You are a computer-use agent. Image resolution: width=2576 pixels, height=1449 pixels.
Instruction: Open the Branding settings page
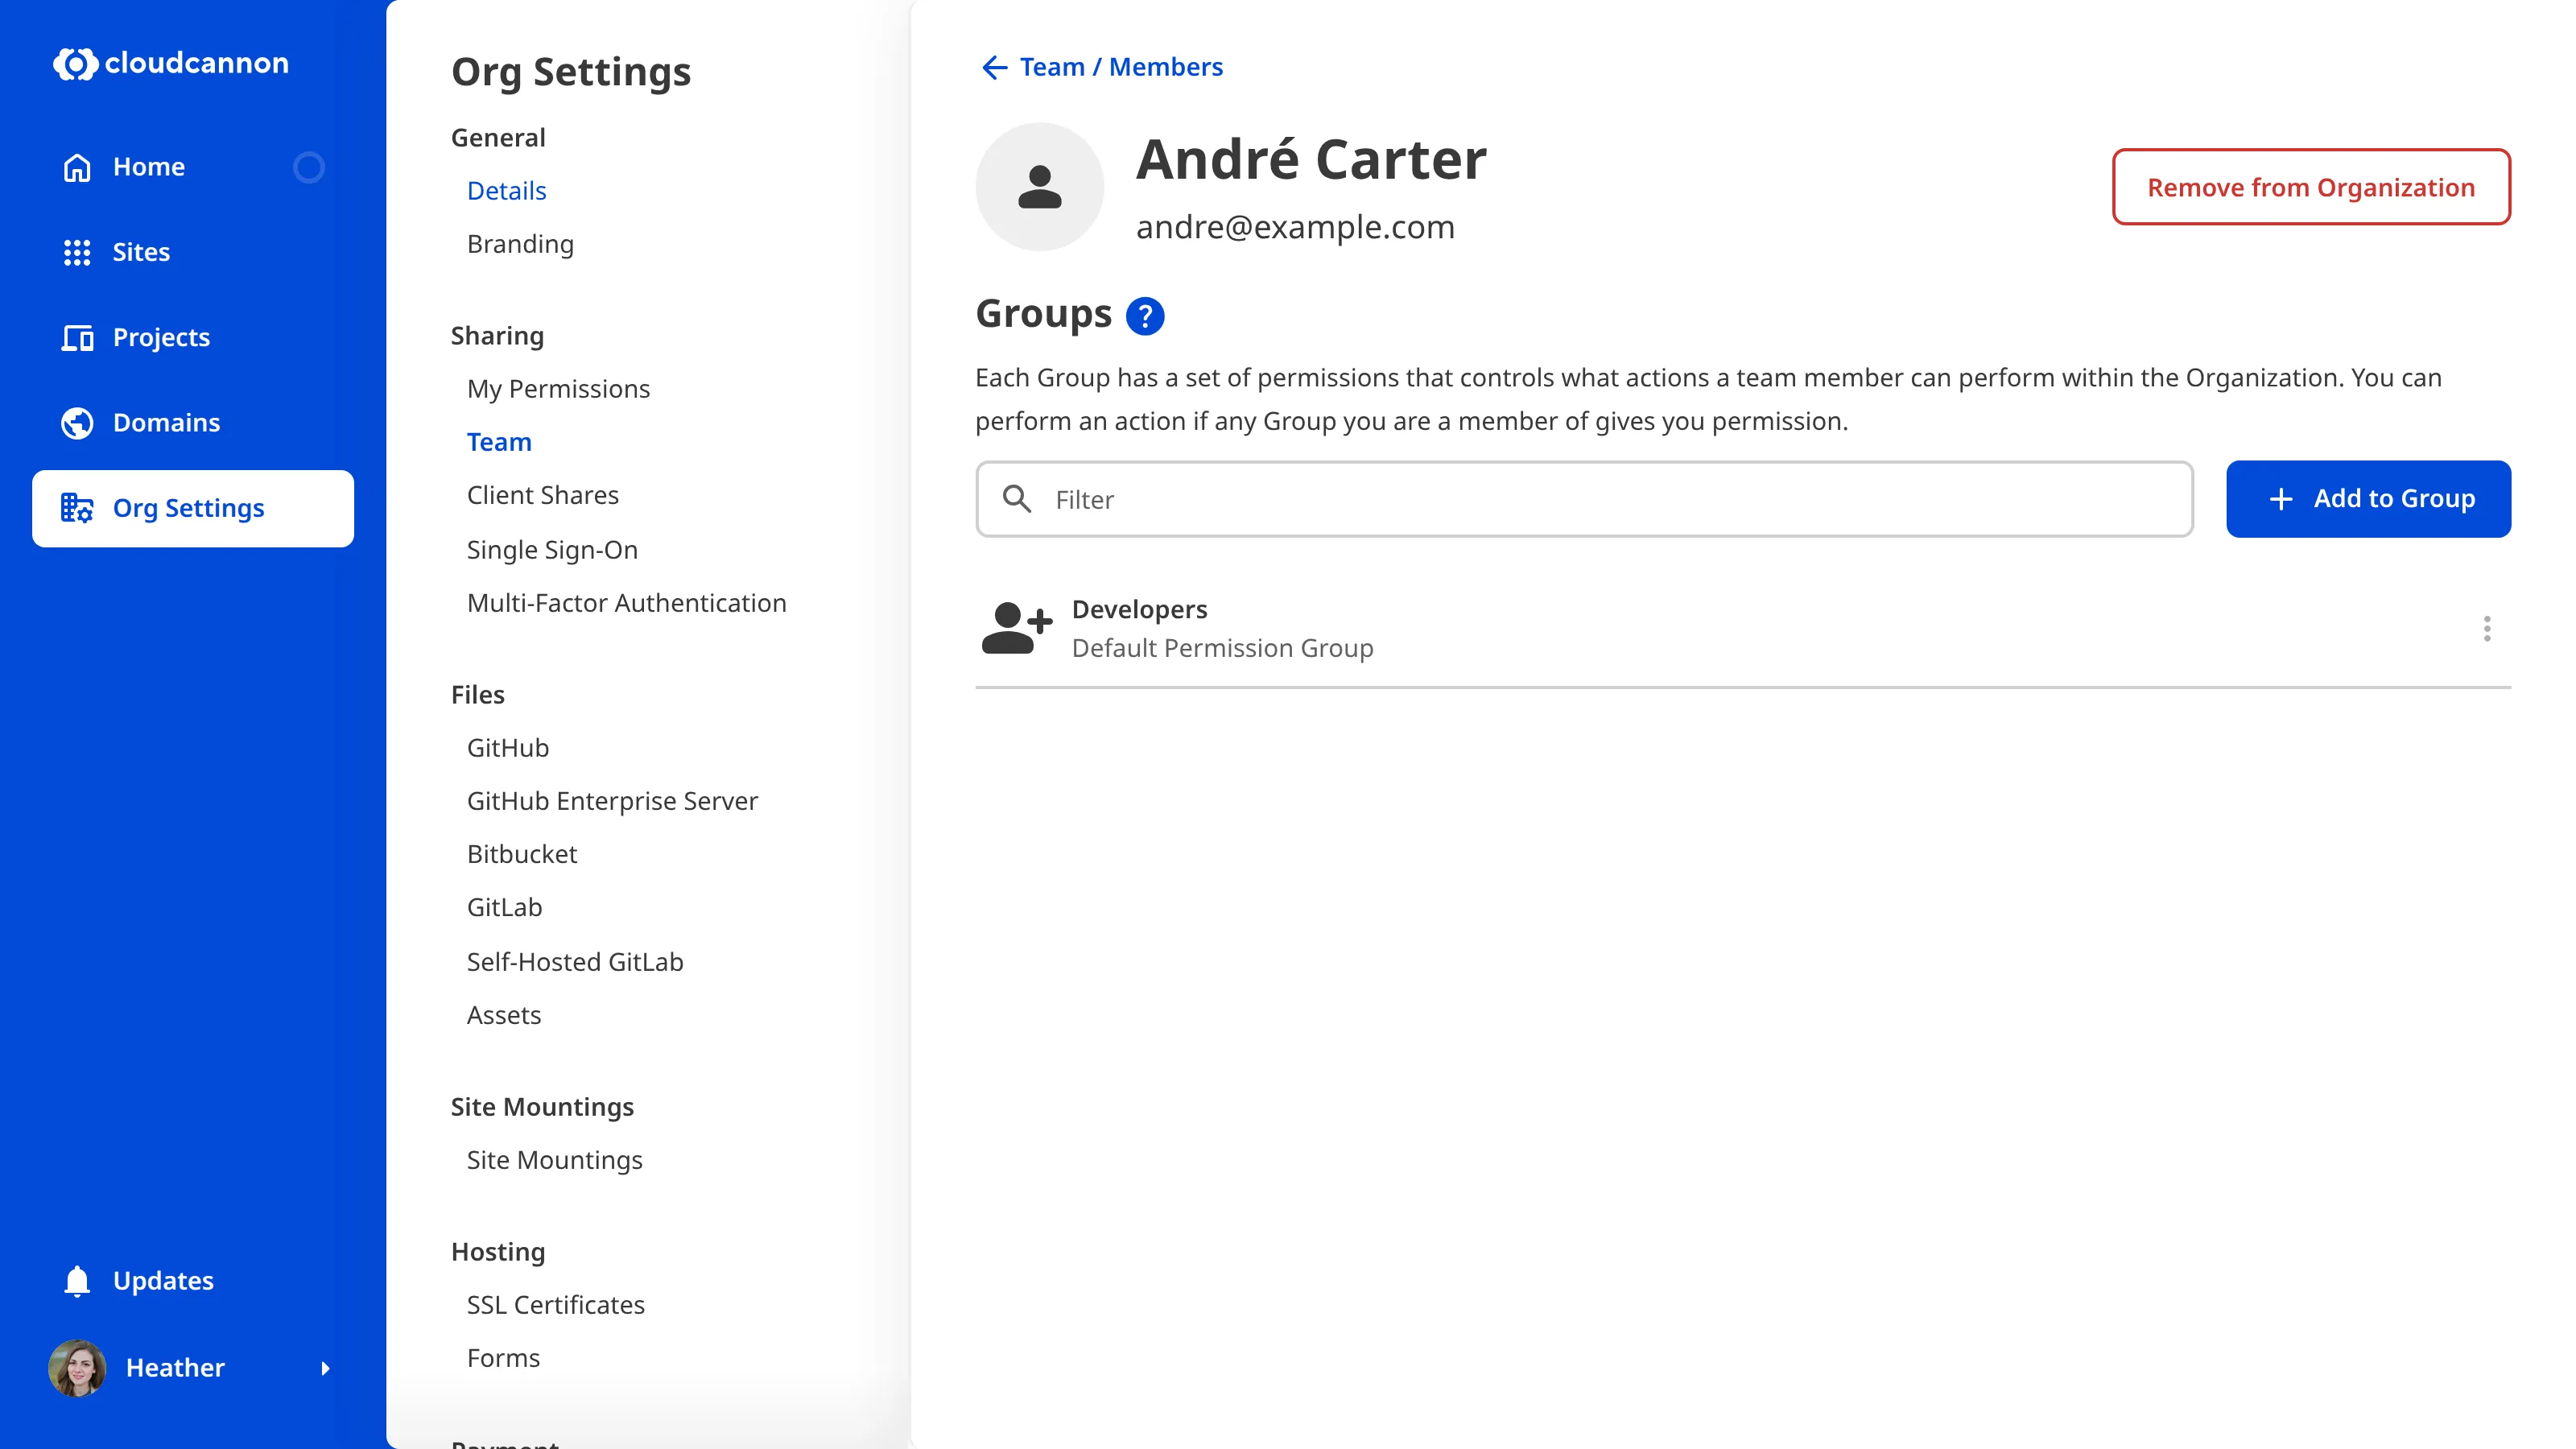[x=520, y=243]
